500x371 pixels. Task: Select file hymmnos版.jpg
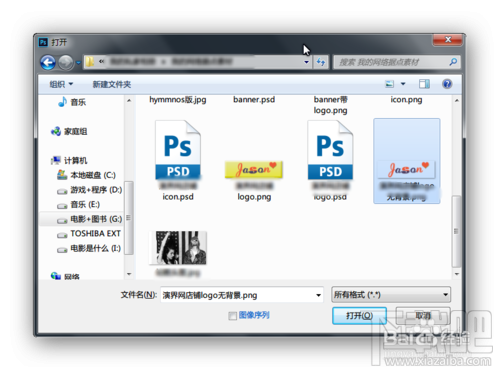(178, 100)
